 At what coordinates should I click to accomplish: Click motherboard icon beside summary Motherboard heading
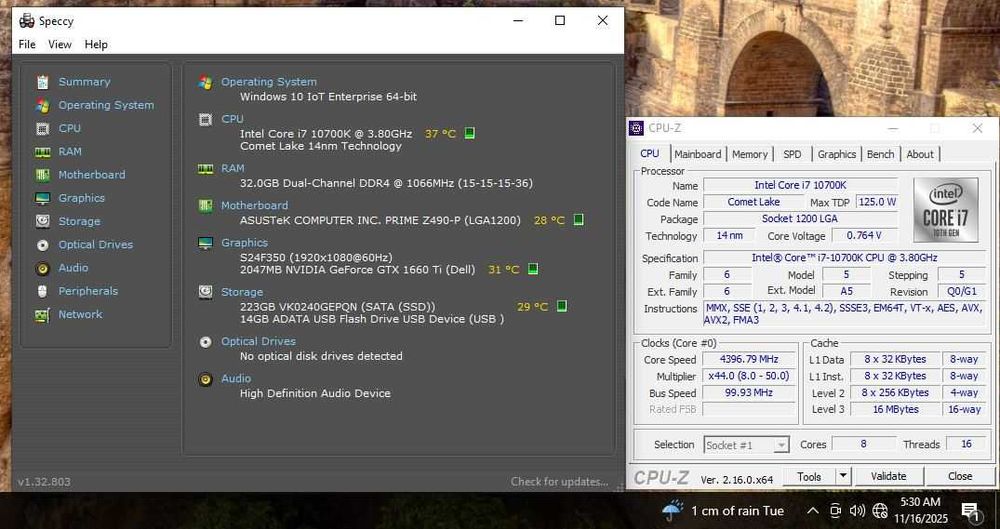click(205, 205)
